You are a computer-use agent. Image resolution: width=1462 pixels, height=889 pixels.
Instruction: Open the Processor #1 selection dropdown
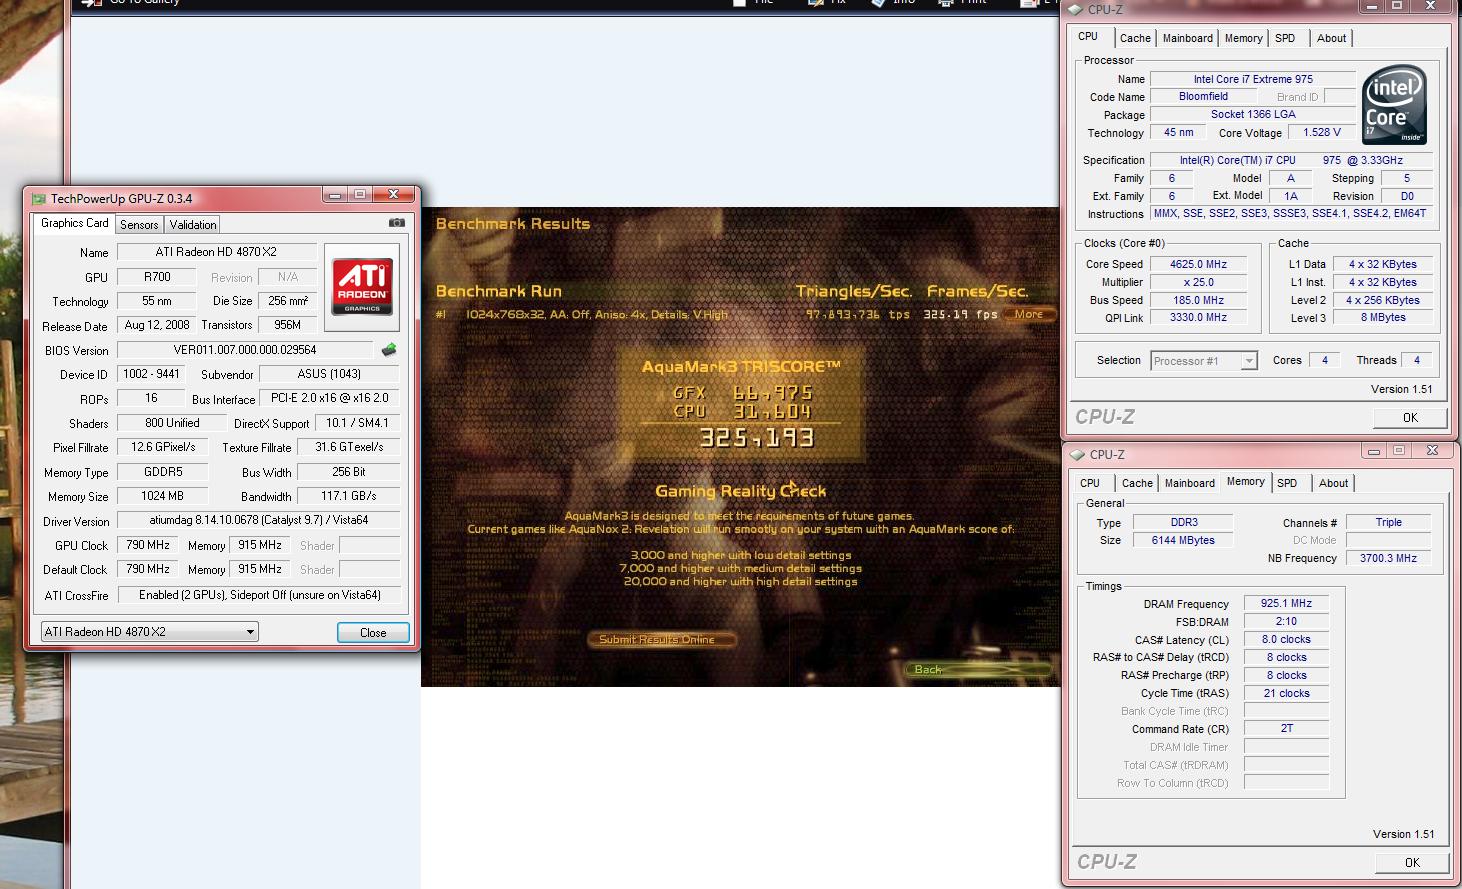[1204, 361]
